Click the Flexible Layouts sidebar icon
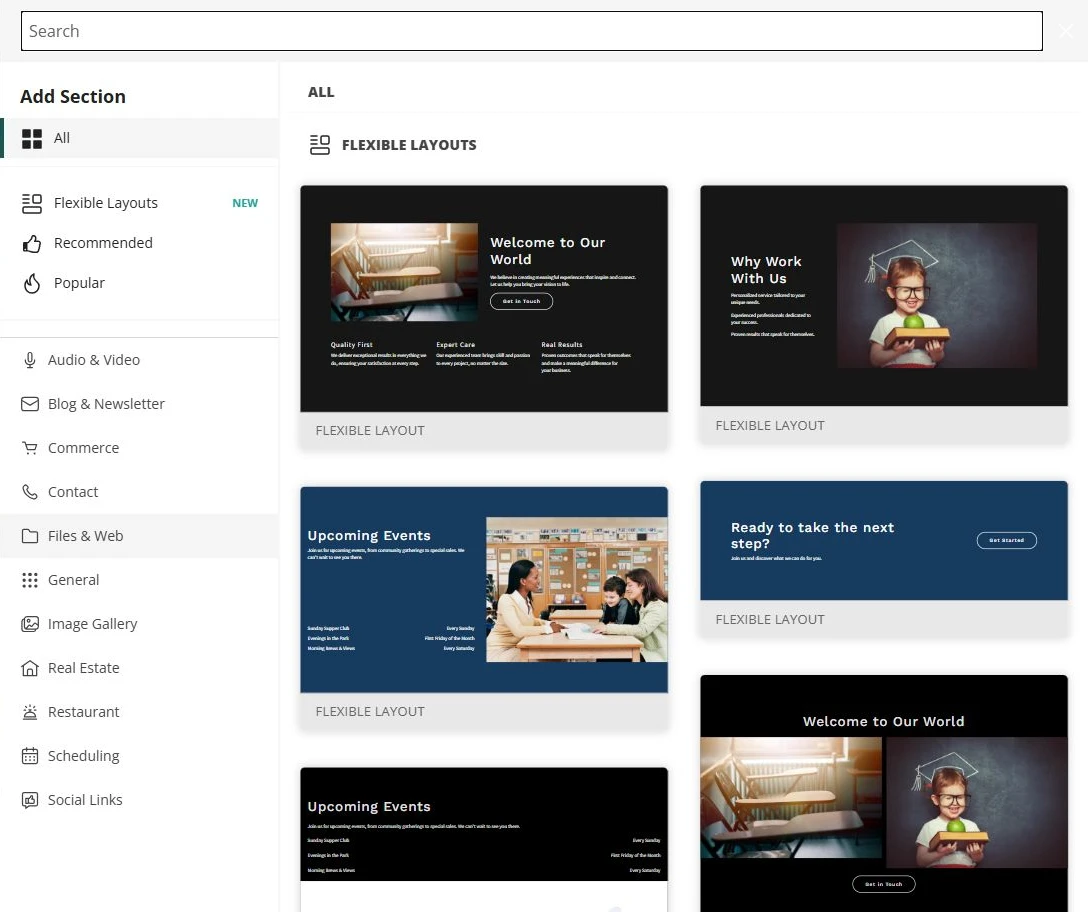 [x=31, y=203]
